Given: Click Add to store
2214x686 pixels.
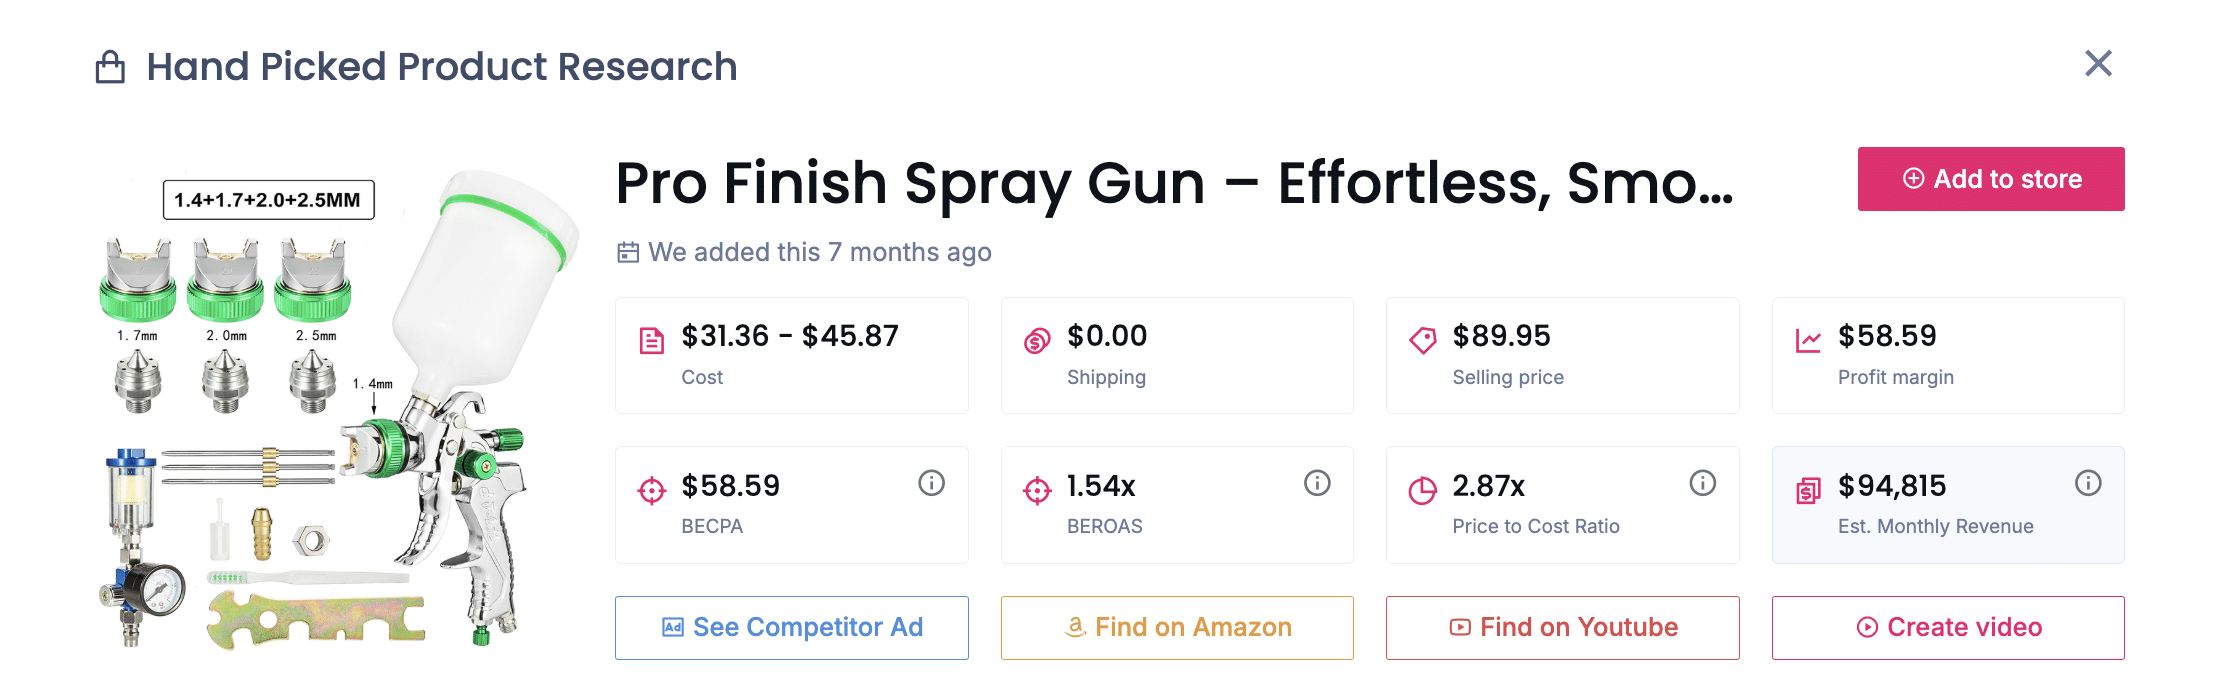Looking at the screenshot, I should point(1990,179).
